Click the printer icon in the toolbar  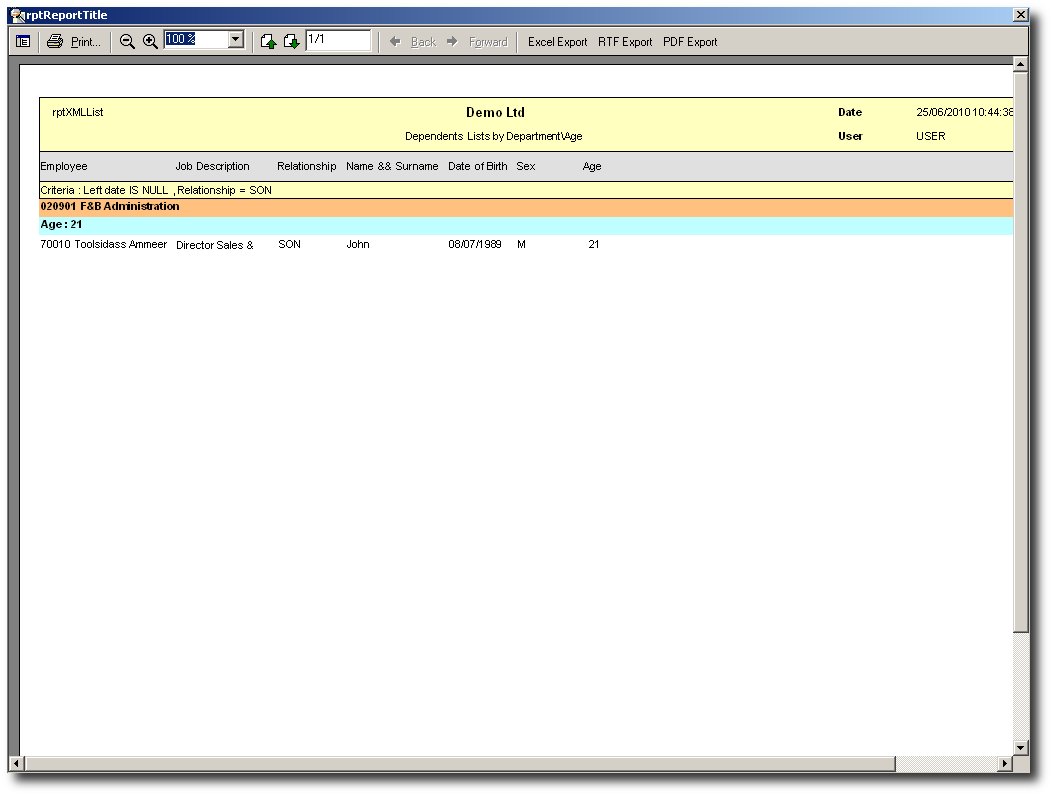[55, 41]
